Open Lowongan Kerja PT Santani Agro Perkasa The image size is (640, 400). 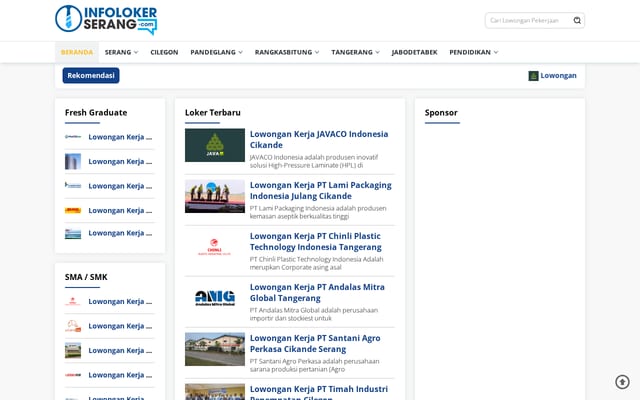coord(315,344)
